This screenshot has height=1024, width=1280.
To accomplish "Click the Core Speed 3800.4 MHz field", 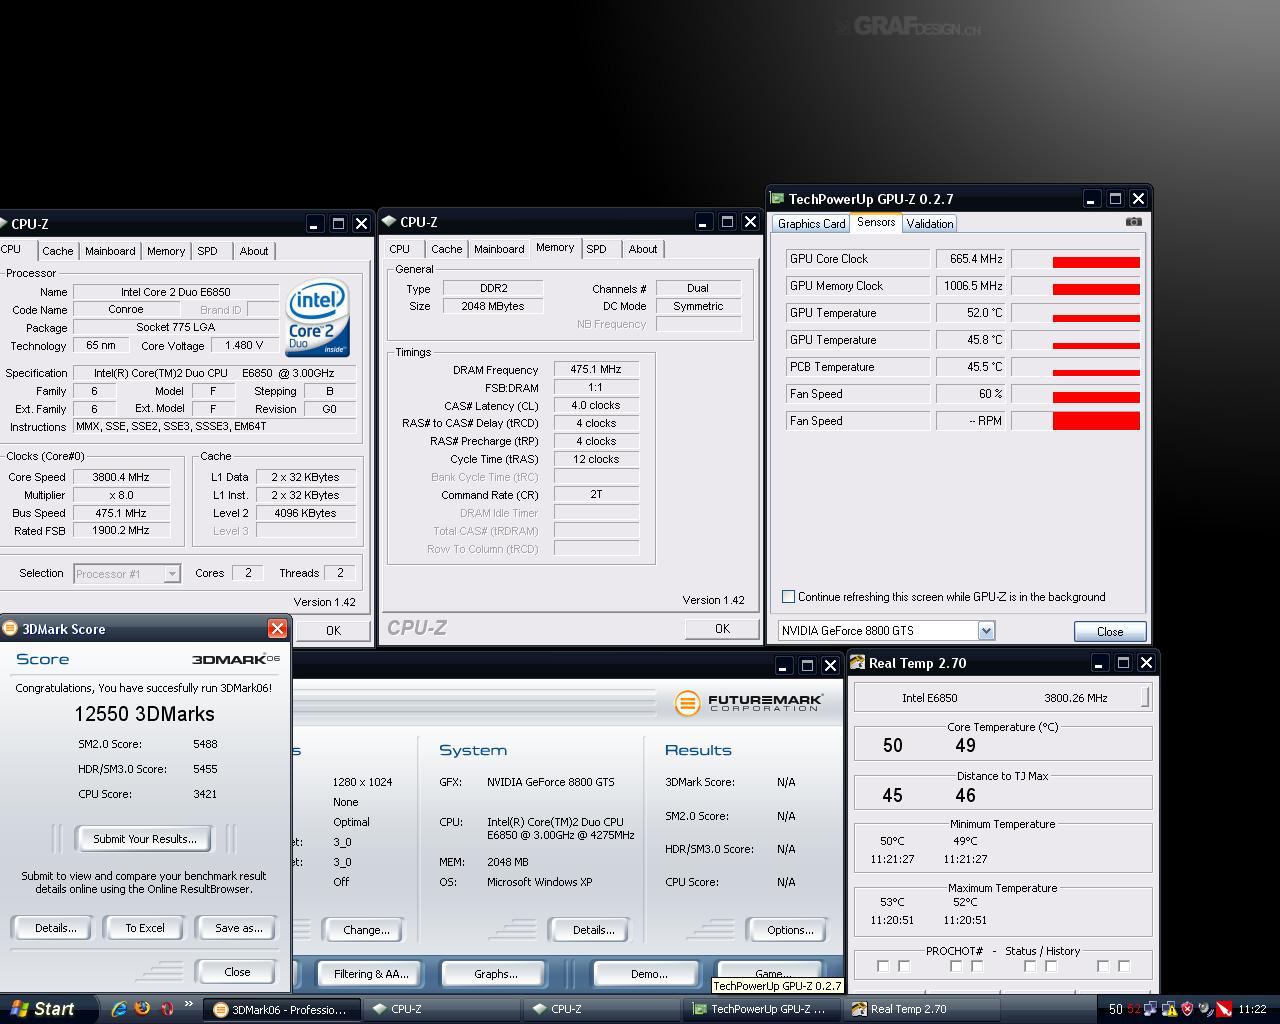I will 121,477.
